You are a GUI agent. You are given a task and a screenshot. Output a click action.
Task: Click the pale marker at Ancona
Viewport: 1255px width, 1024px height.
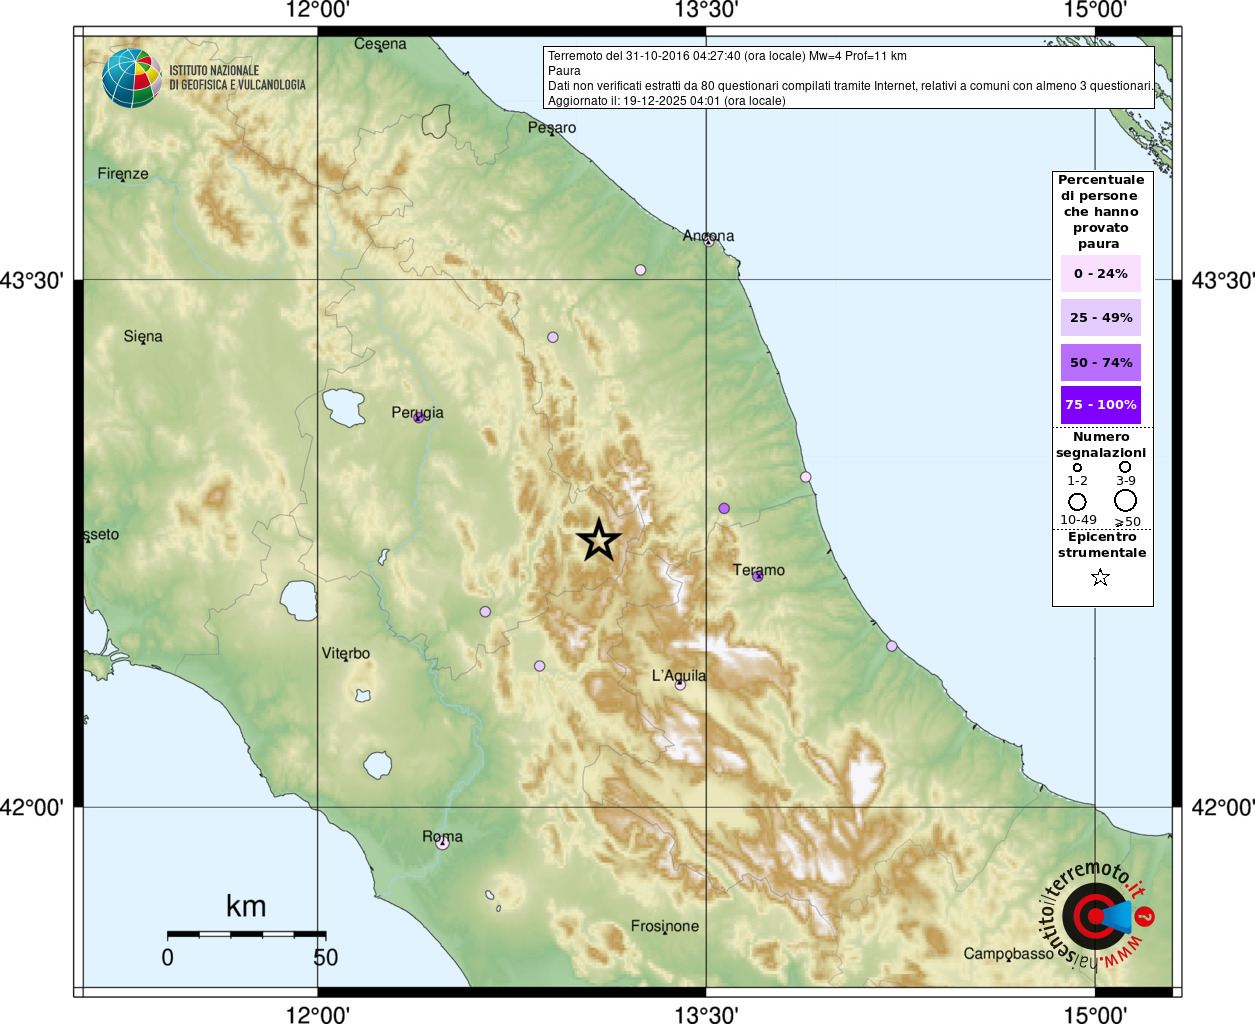[708, 241]
